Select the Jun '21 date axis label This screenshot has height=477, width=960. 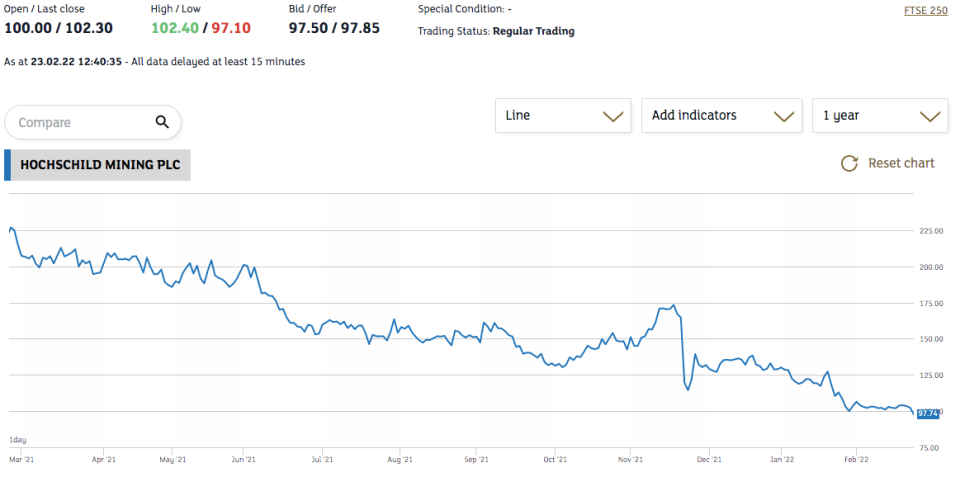(x=243, y=460)
